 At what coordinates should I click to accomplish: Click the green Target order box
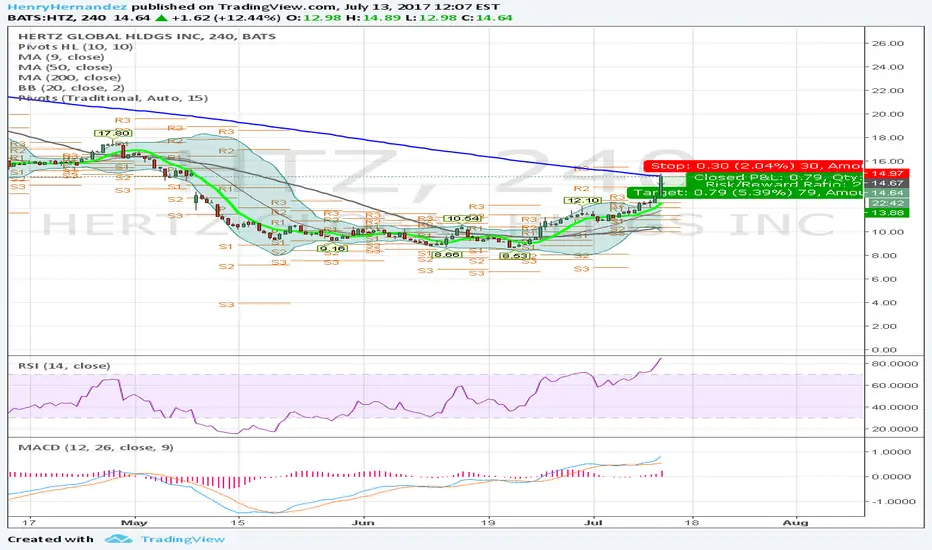746,193
